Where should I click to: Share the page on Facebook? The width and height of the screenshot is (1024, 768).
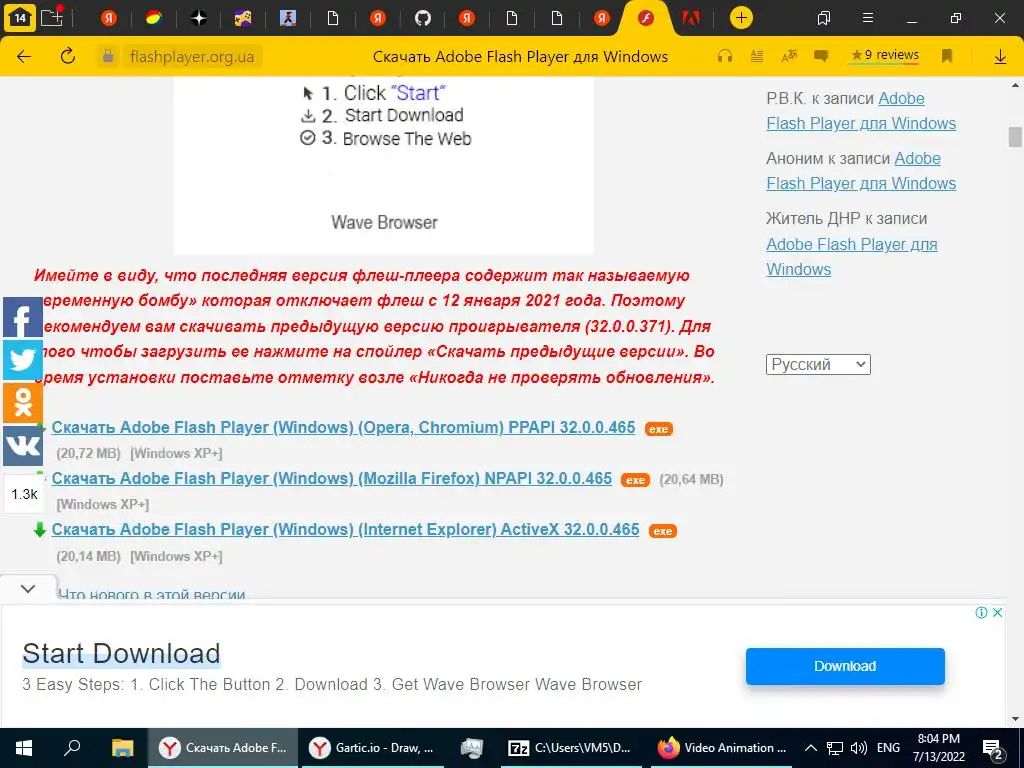click(23, 317)
